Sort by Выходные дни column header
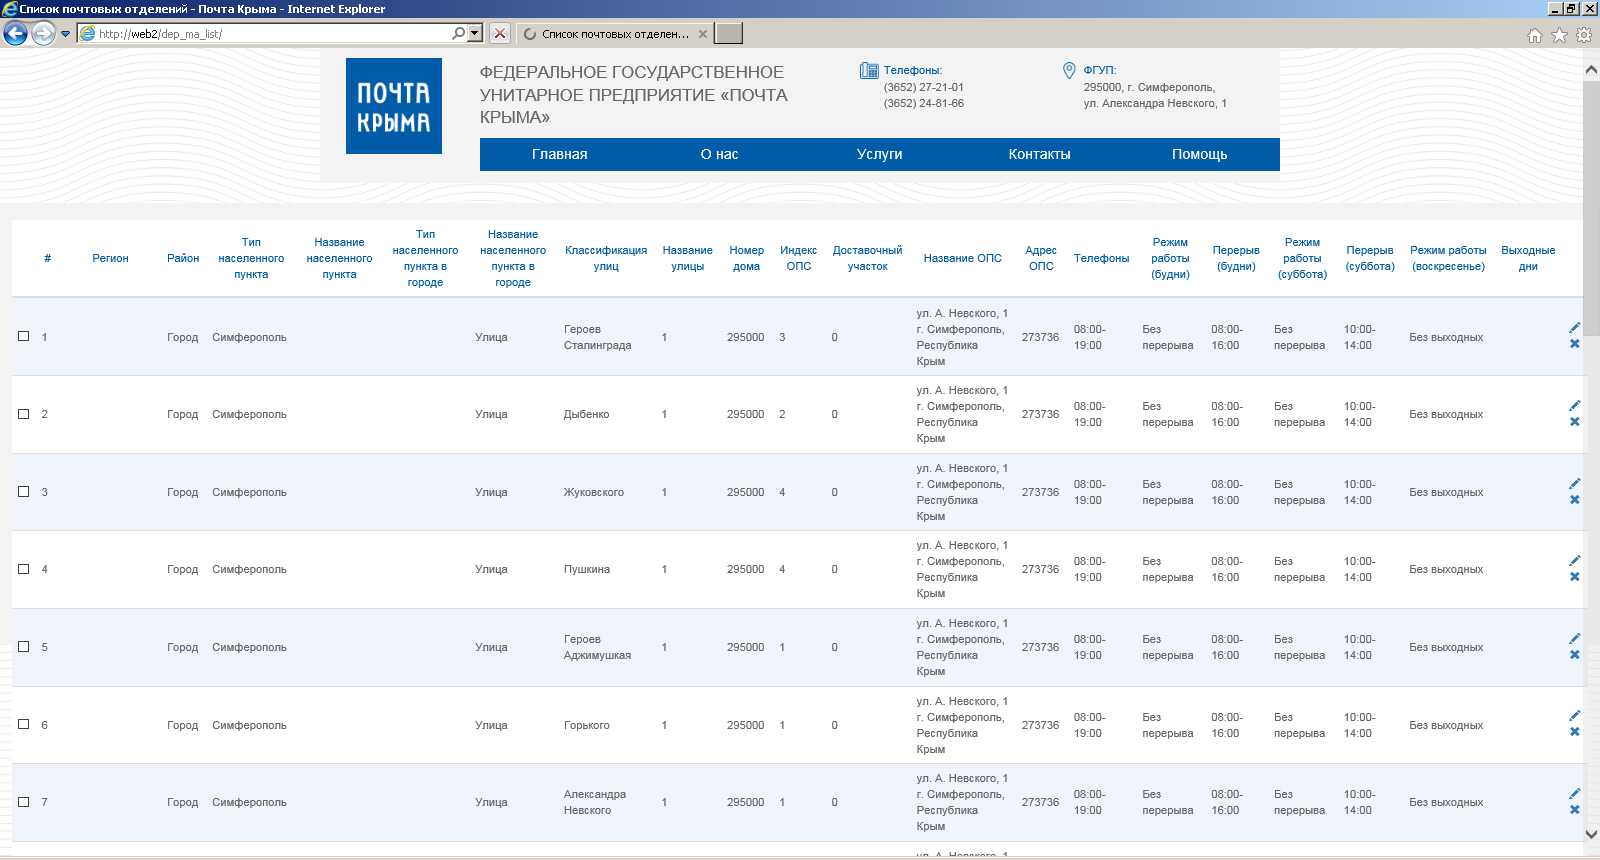The width and height of the screenshot is (1600, 860). (1528, 258)
